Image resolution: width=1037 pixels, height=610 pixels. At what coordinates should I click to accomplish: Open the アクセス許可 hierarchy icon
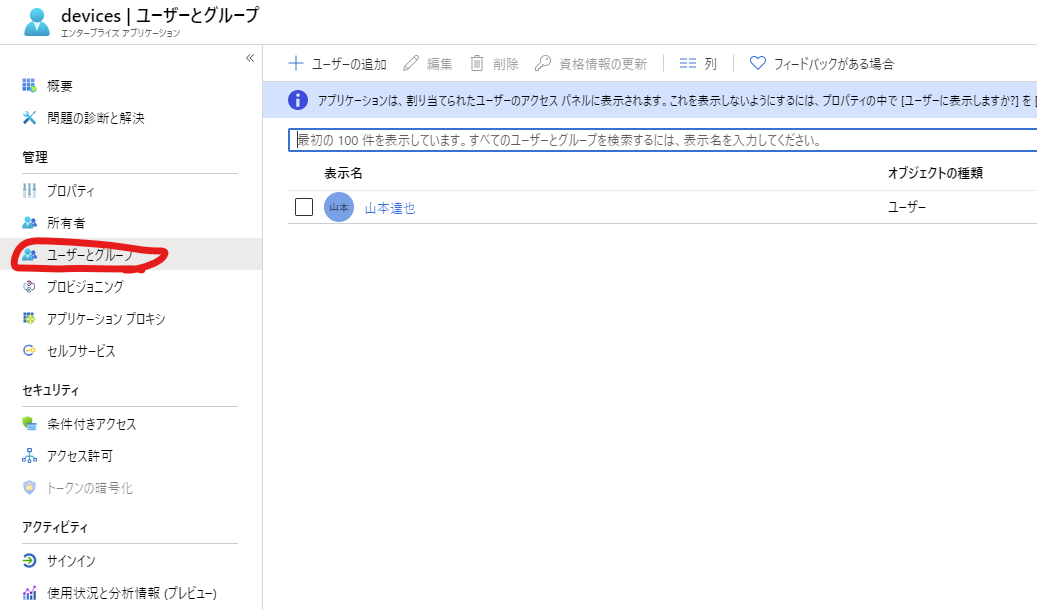pyautogui.click(x=29, y=456)
